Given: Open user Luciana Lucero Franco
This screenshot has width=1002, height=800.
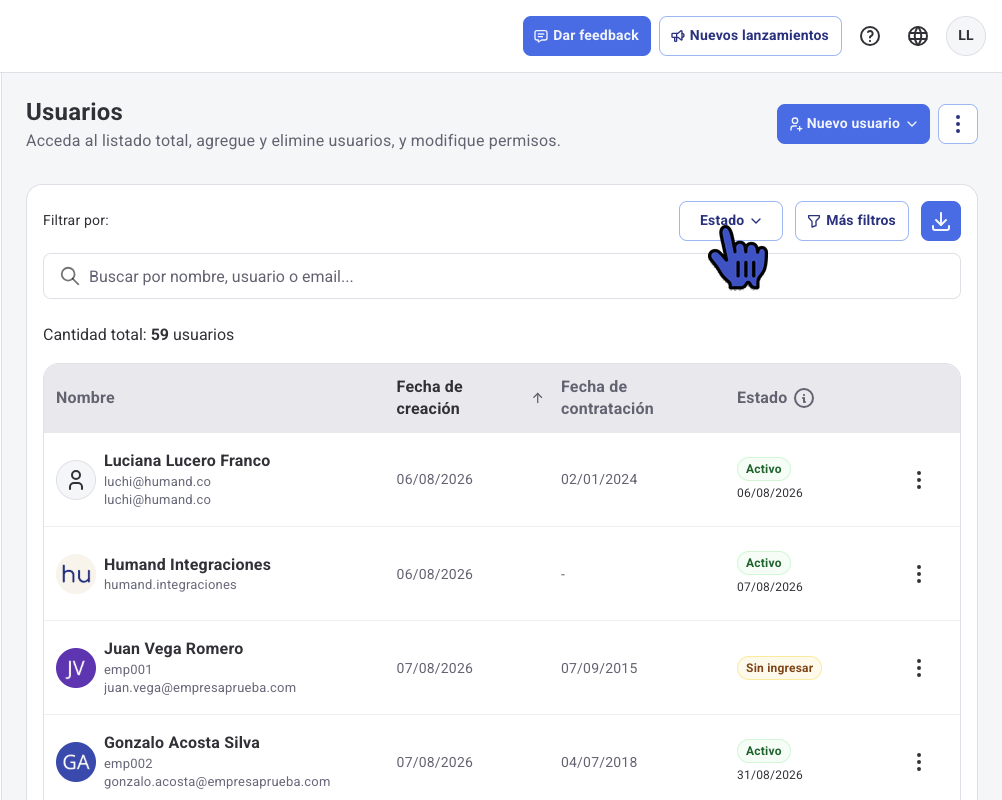Looking at the screenshot, I should [187, 461].
